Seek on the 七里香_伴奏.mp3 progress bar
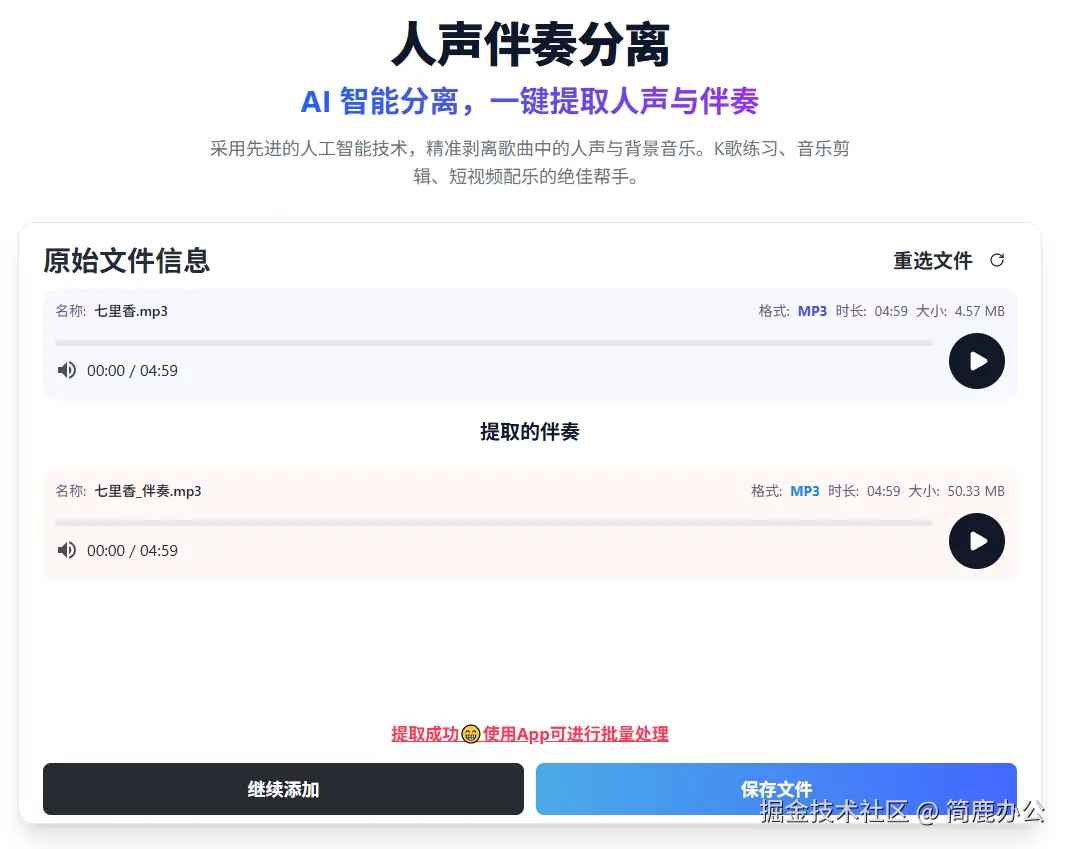 (494, 523)
